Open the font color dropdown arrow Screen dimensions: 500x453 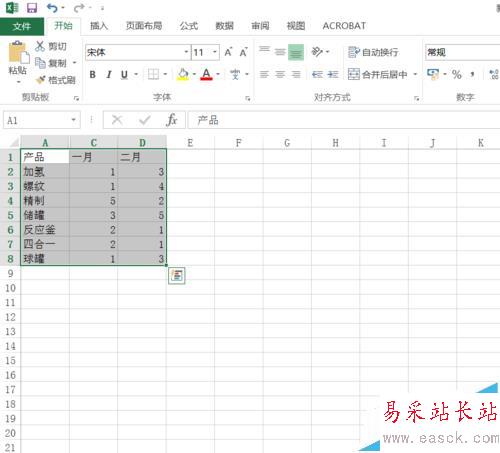point(218,74)
